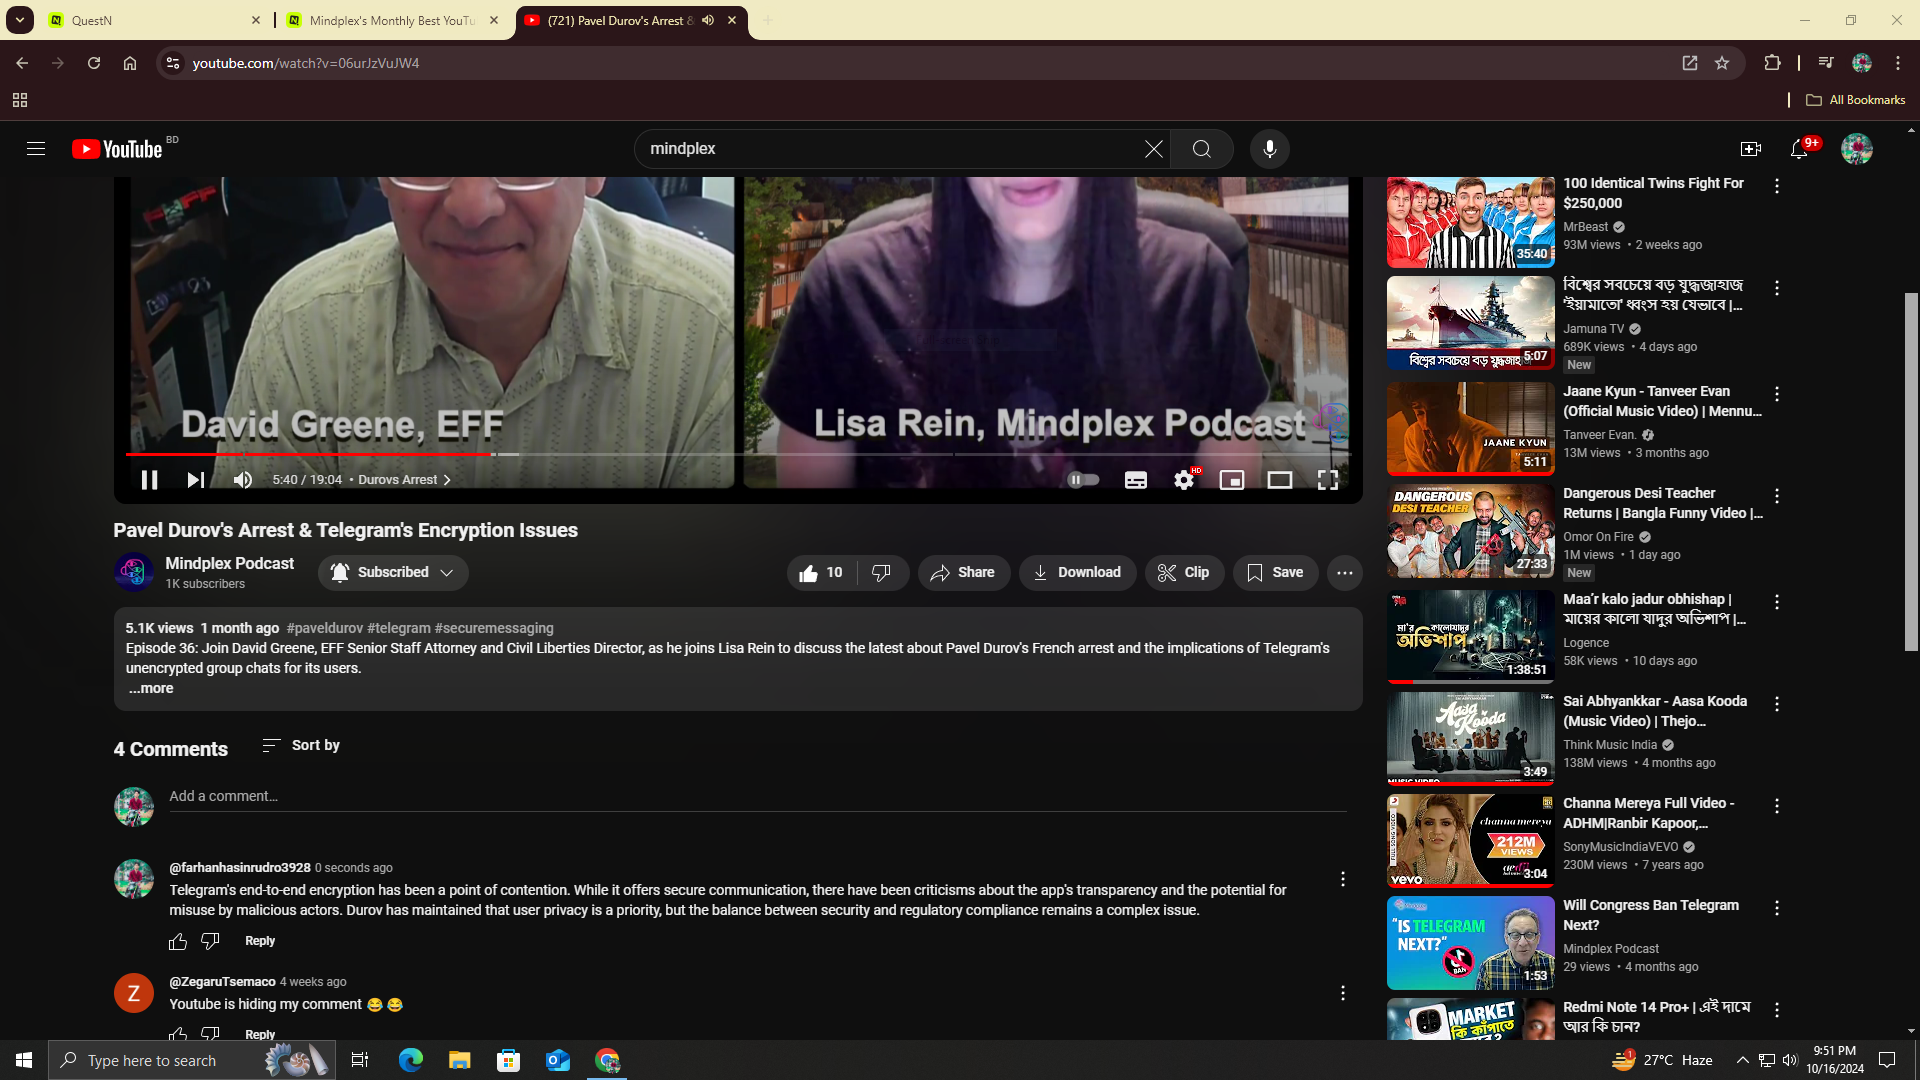Reload the page
This screenshot has height=1080, width=1920.
coord(94,63)
